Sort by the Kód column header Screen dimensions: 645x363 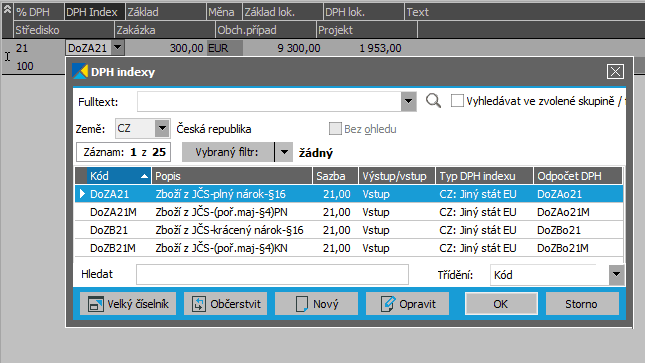pyautogui.click(x=119, y=176)
